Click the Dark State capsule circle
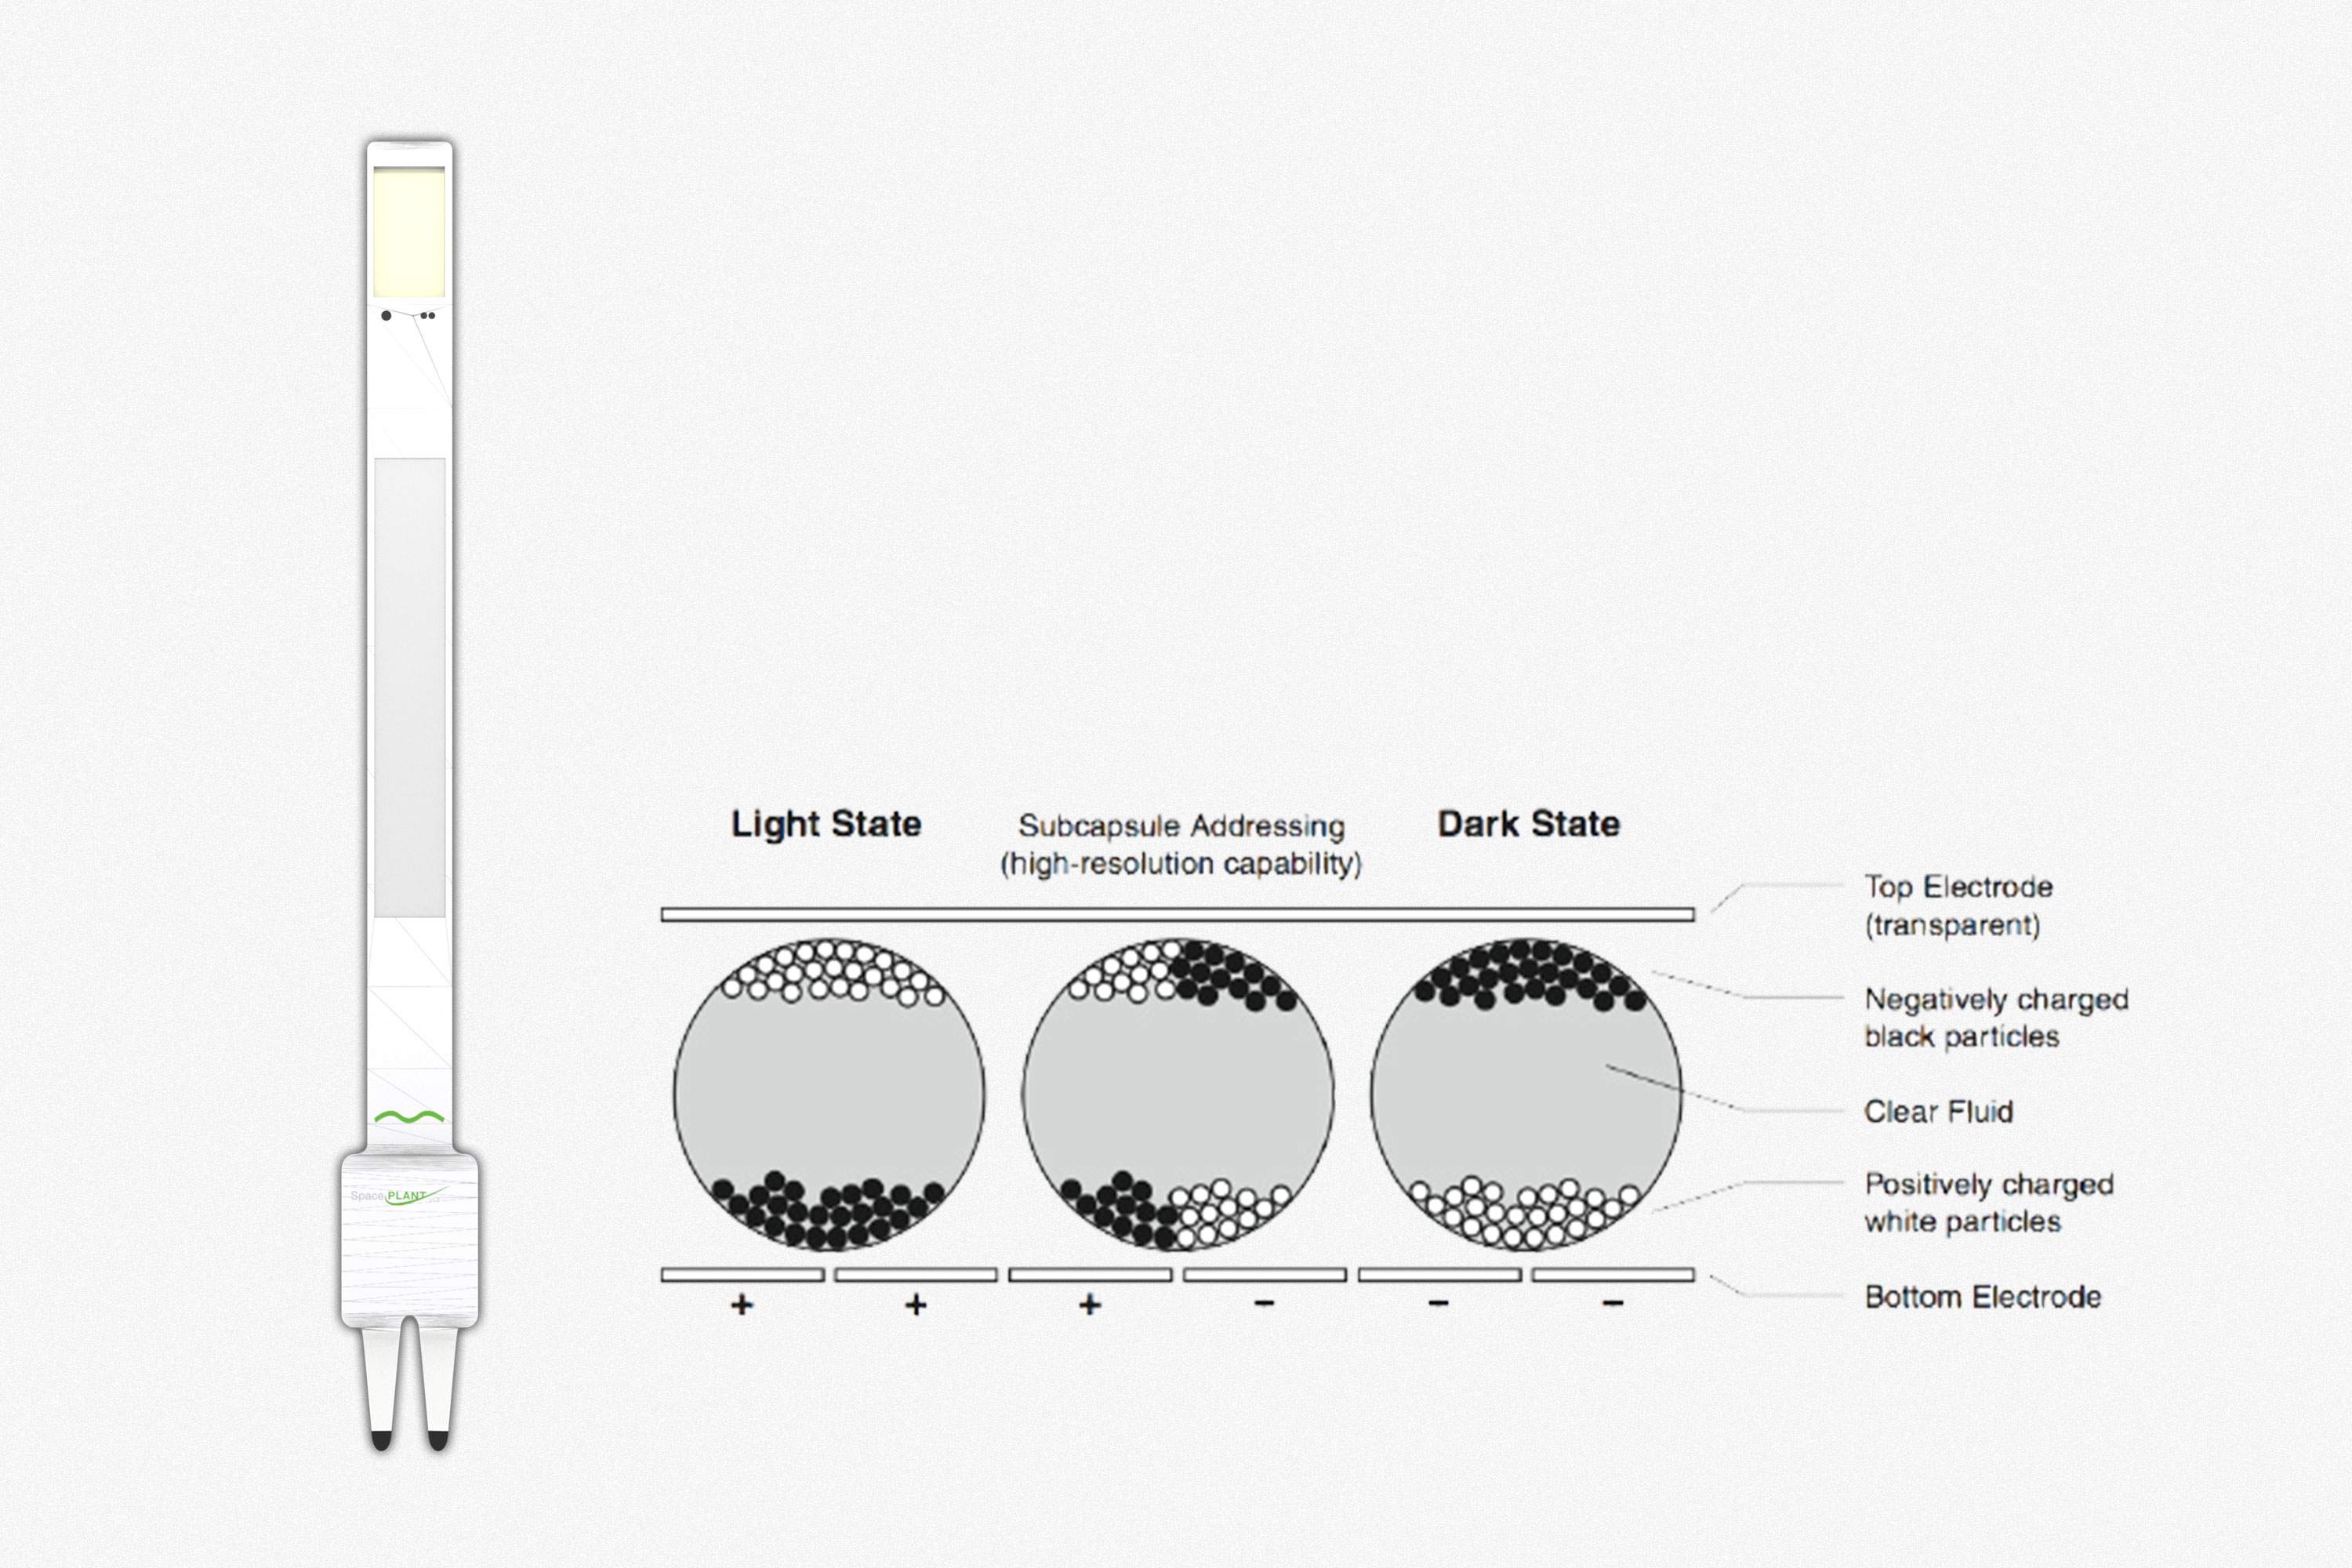 click(1526, 1094)
